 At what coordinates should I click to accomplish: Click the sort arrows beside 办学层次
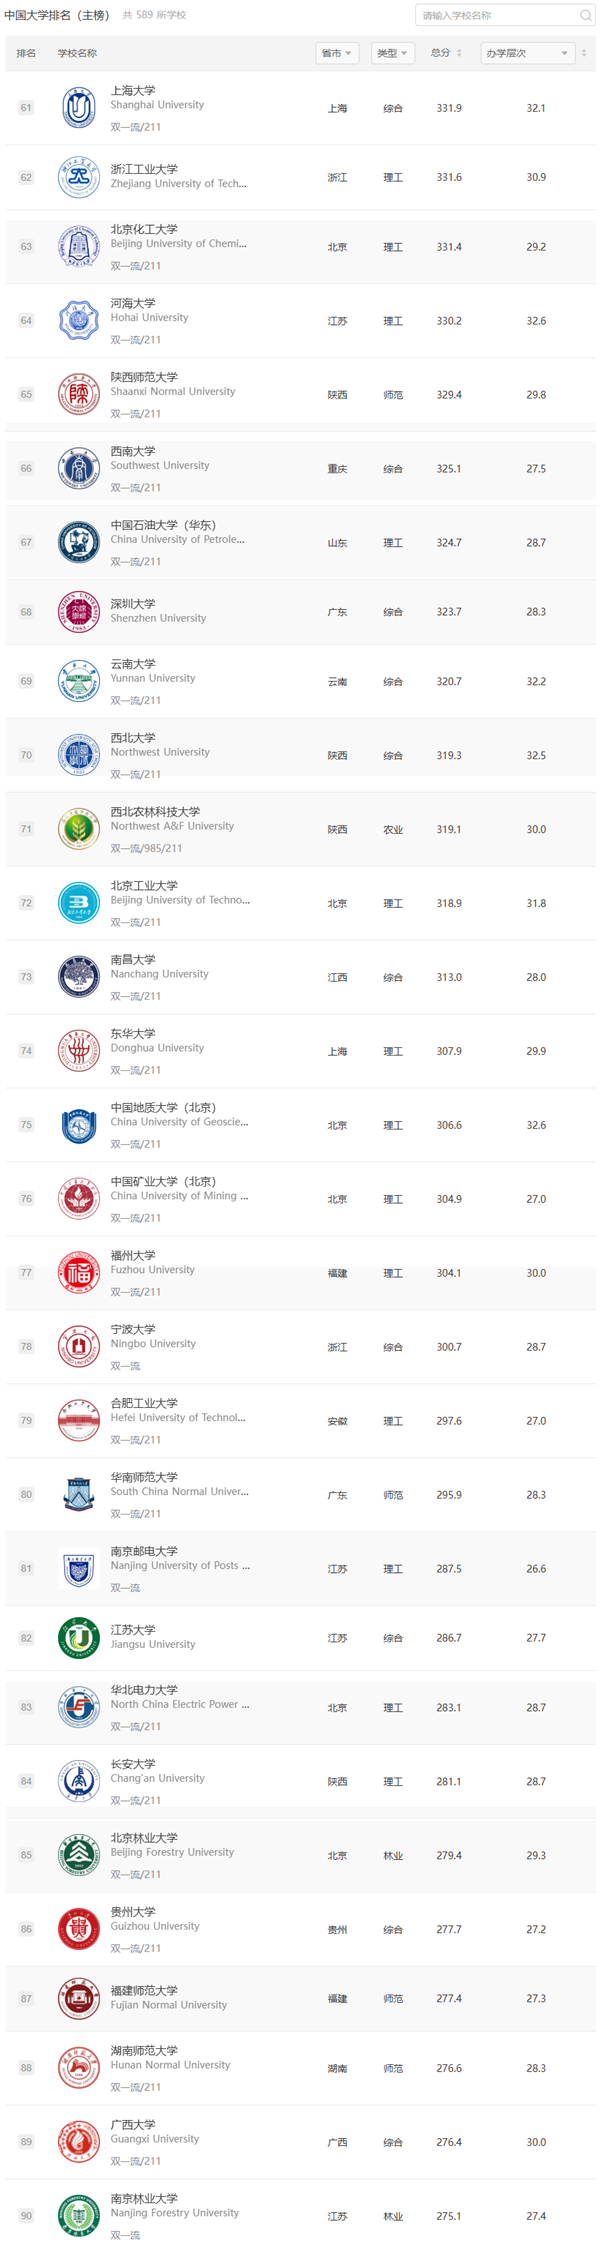pos(584,53)
